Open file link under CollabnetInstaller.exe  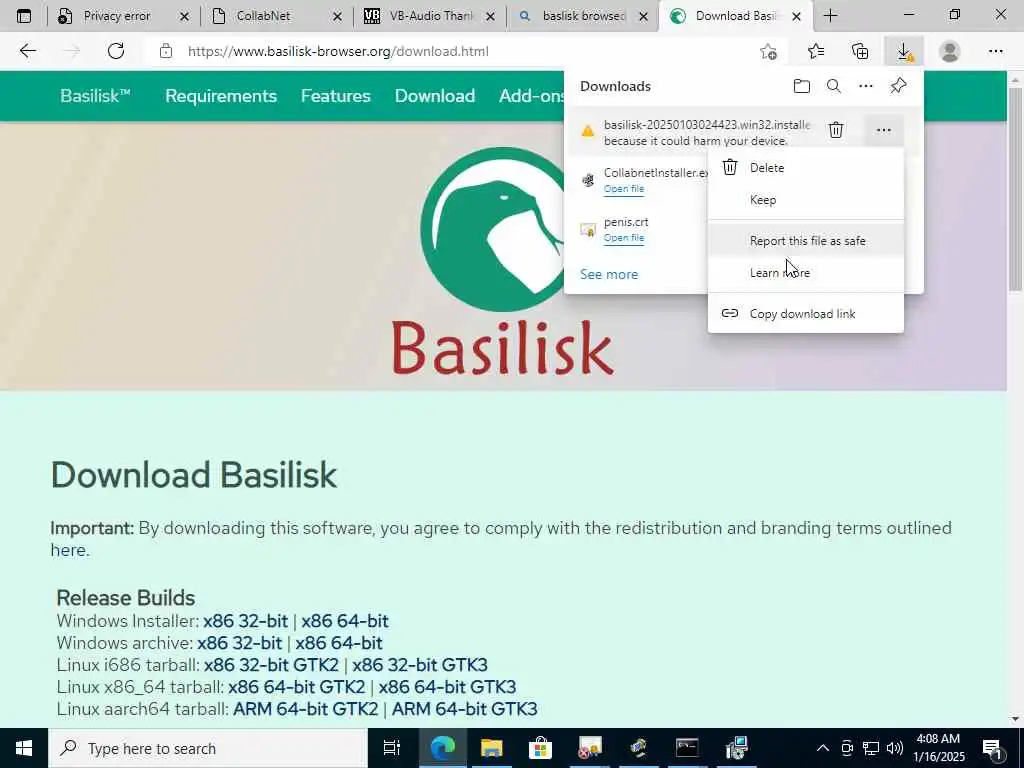pyautogui.click(x=624, y=189)
